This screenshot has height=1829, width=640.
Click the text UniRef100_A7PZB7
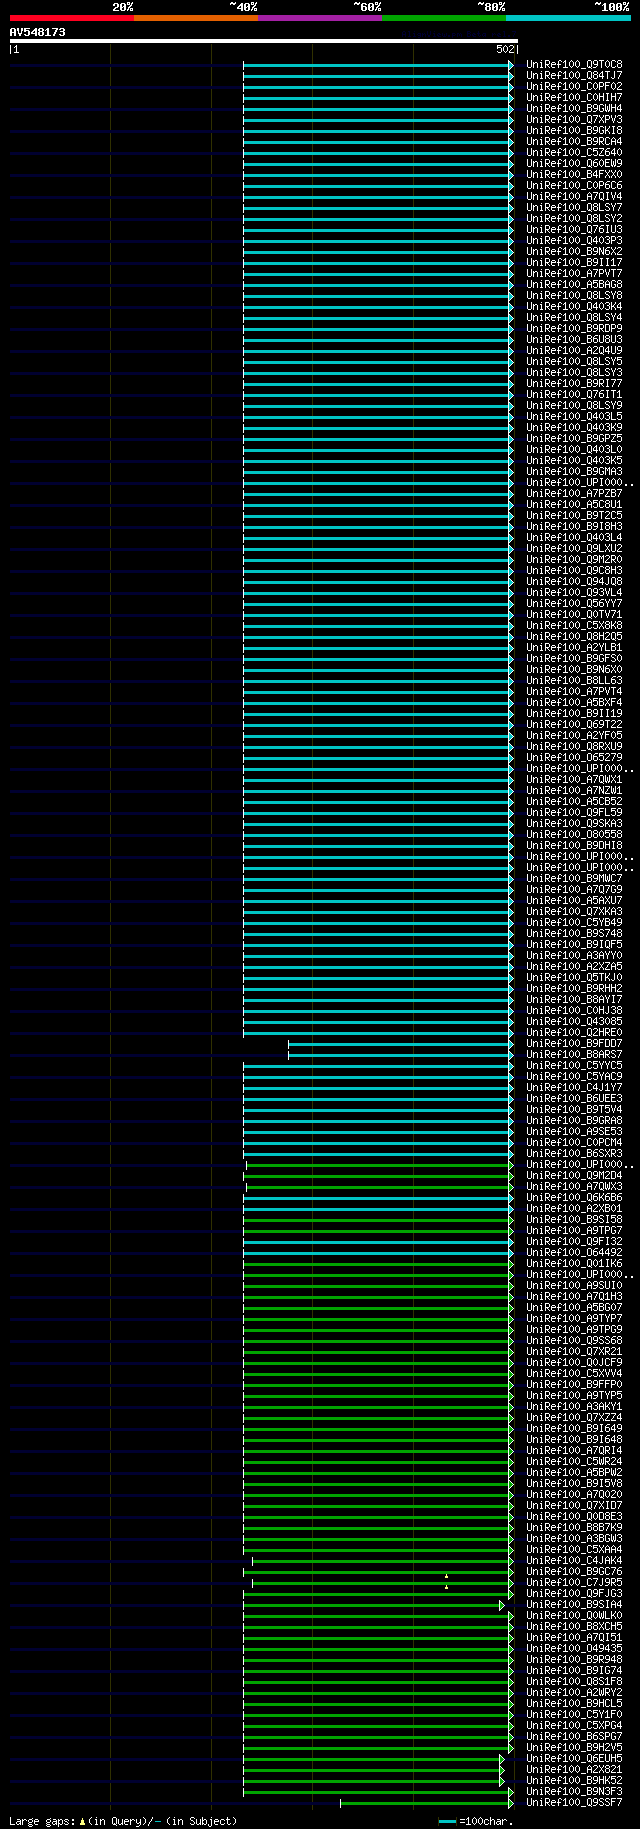pos(574,494)
